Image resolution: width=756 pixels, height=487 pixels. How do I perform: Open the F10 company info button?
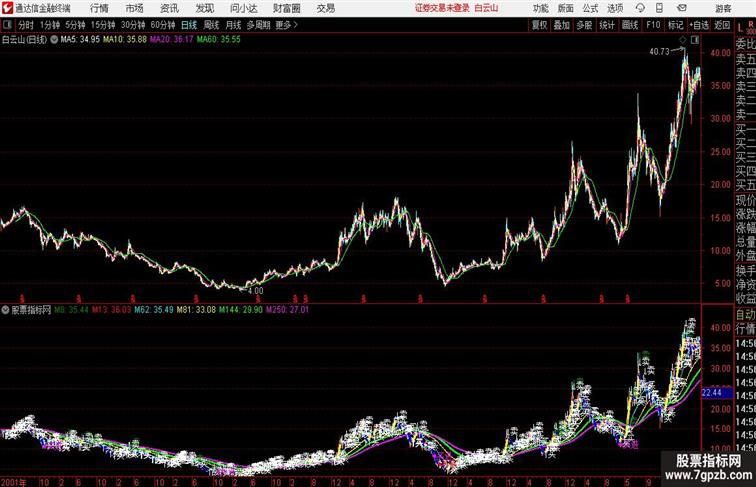click(653, 25)
